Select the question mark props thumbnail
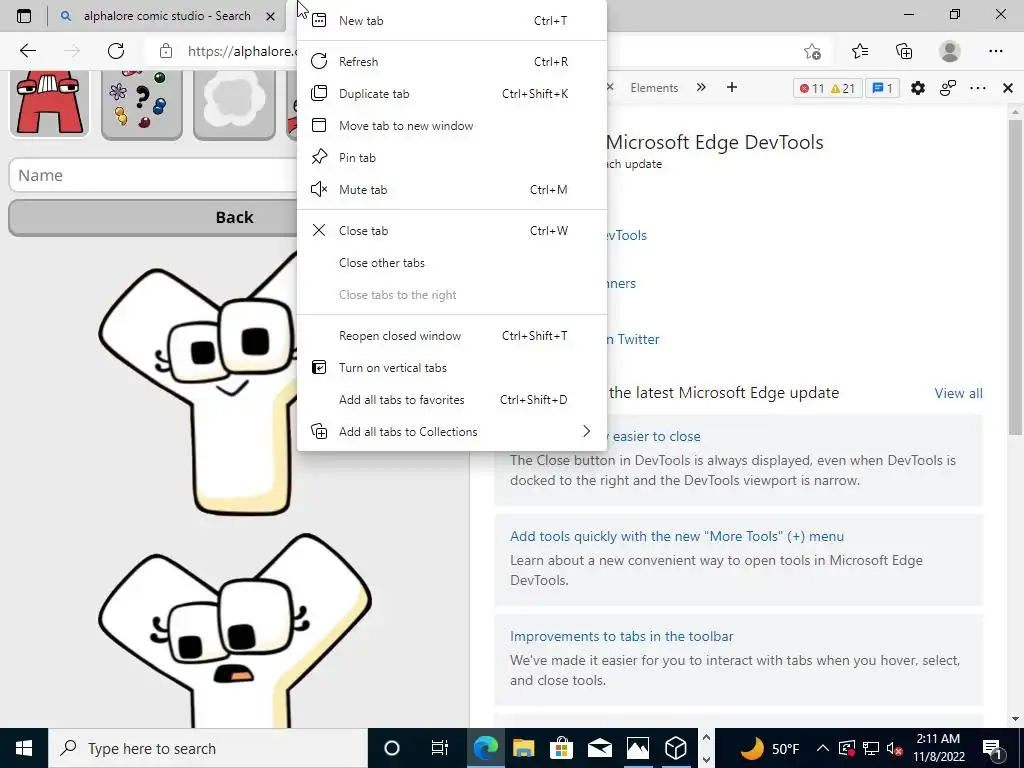This screenshot has height=768, width=1024. click(142, 104)
